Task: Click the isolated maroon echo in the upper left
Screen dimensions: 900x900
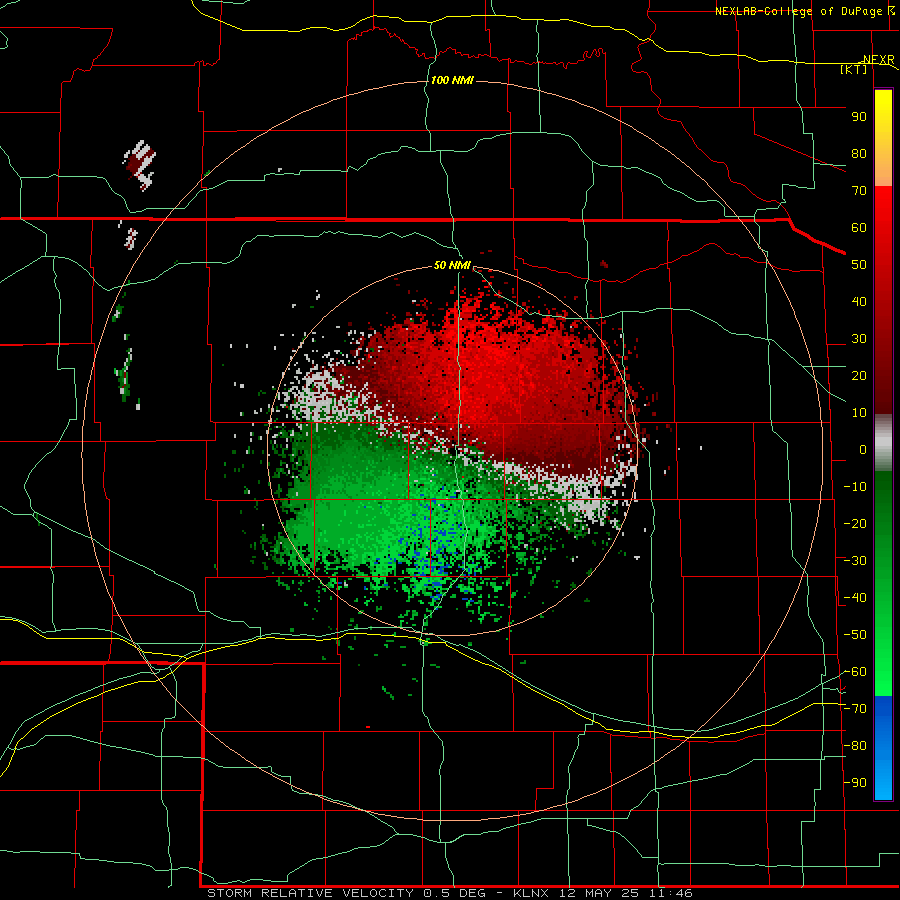Action: pos(139,165)
